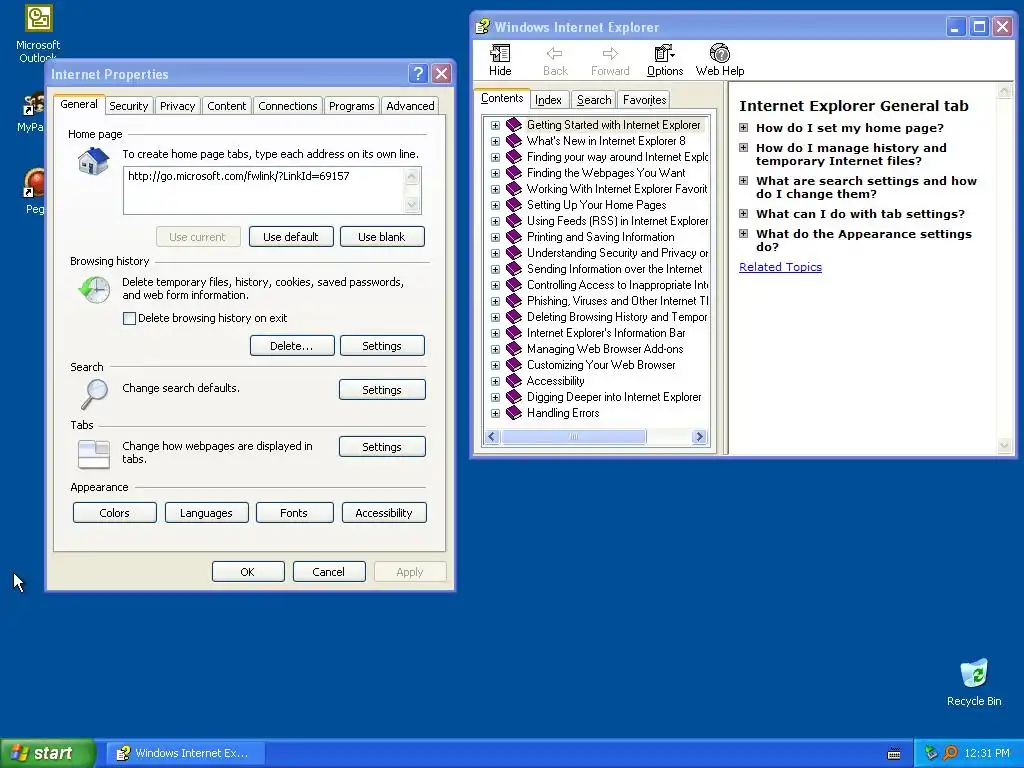Select Working With Internet Explorer Favorites topic
Screen dimensions: 1024x768
coord(616,189)
